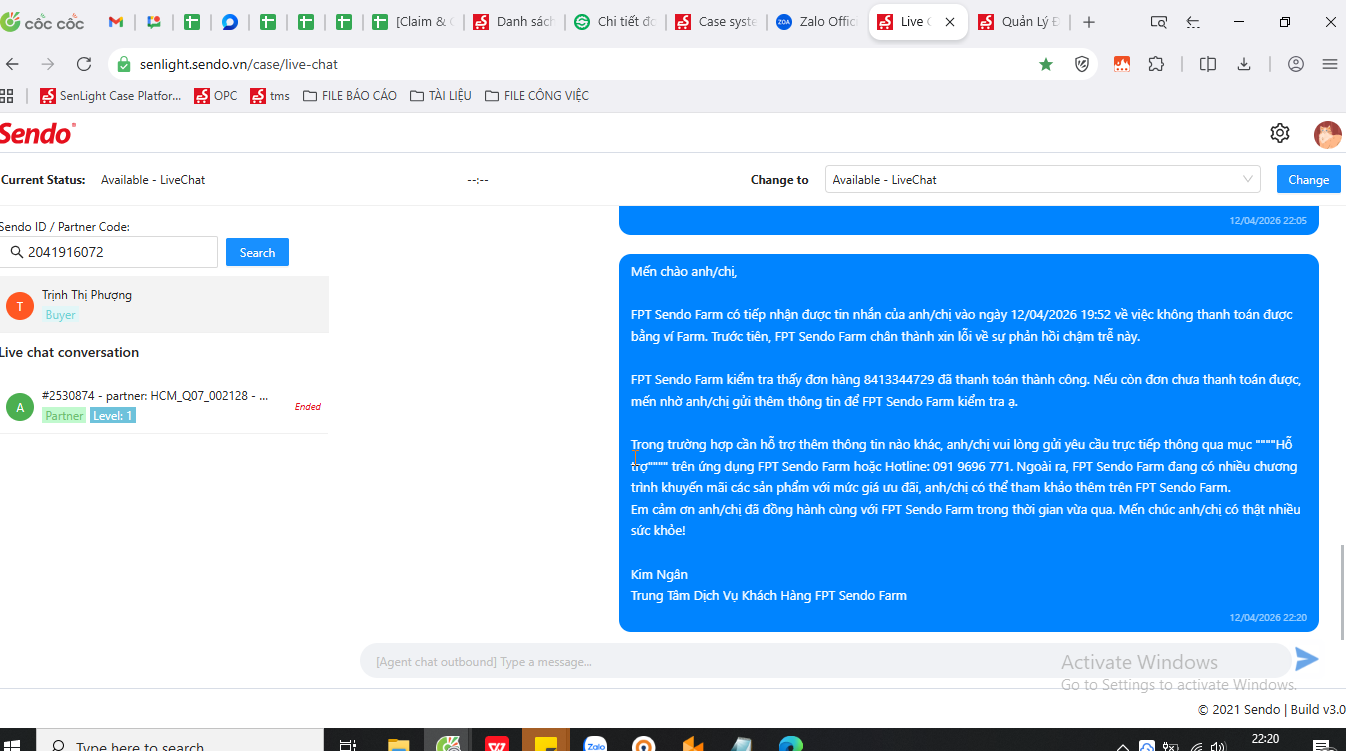Open Task View on the taskbar
Viewport: 1346px width, 751px height.
click(348, 744)
